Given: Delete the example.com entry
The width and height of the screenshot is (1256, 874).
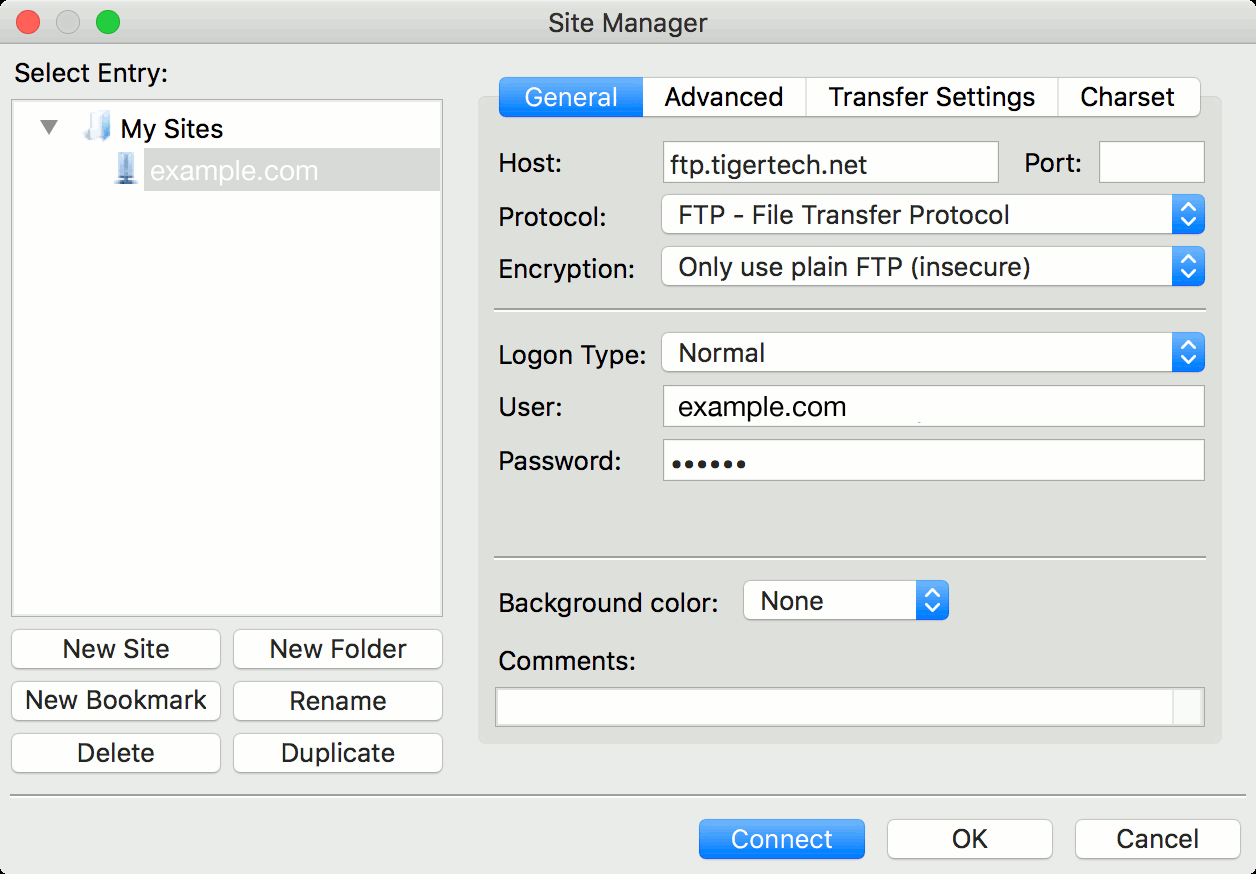Looking at the screenshot, I should (115, 753).
